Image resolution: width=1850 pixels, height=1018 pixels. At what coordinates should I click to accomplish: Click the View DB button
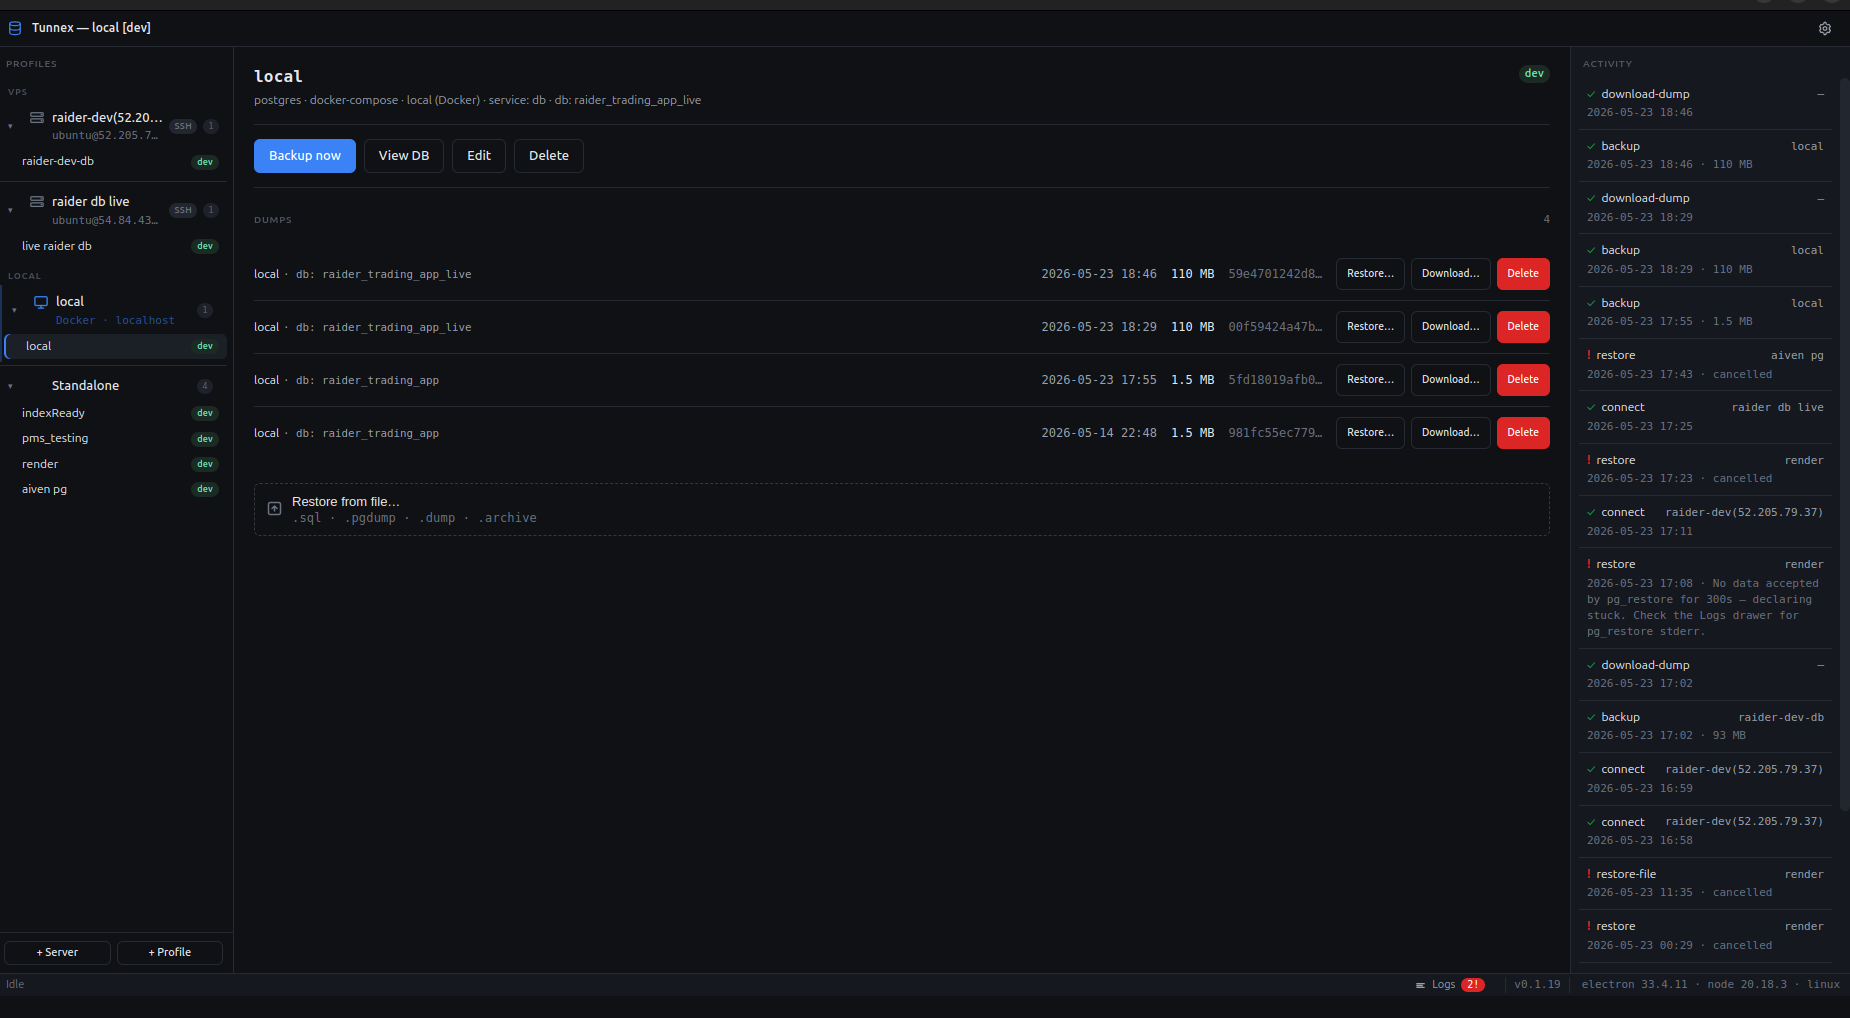tap(404, 156)
